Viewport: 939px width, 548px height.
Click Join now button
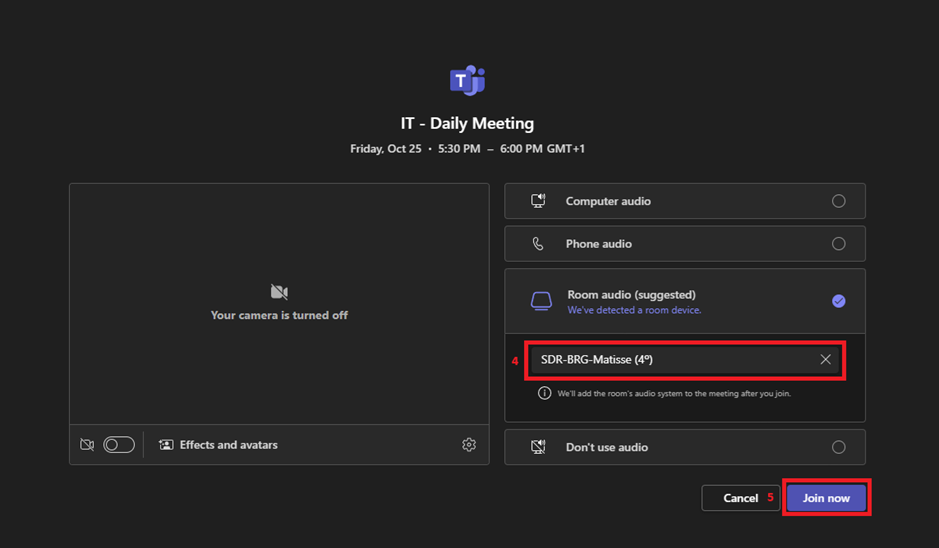[x=826, y=498]
